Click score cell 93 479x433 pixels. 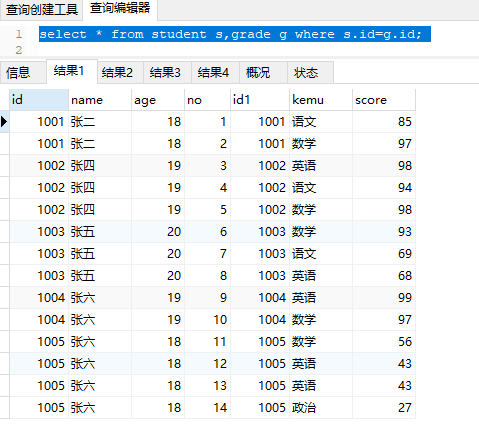(384, 232)
